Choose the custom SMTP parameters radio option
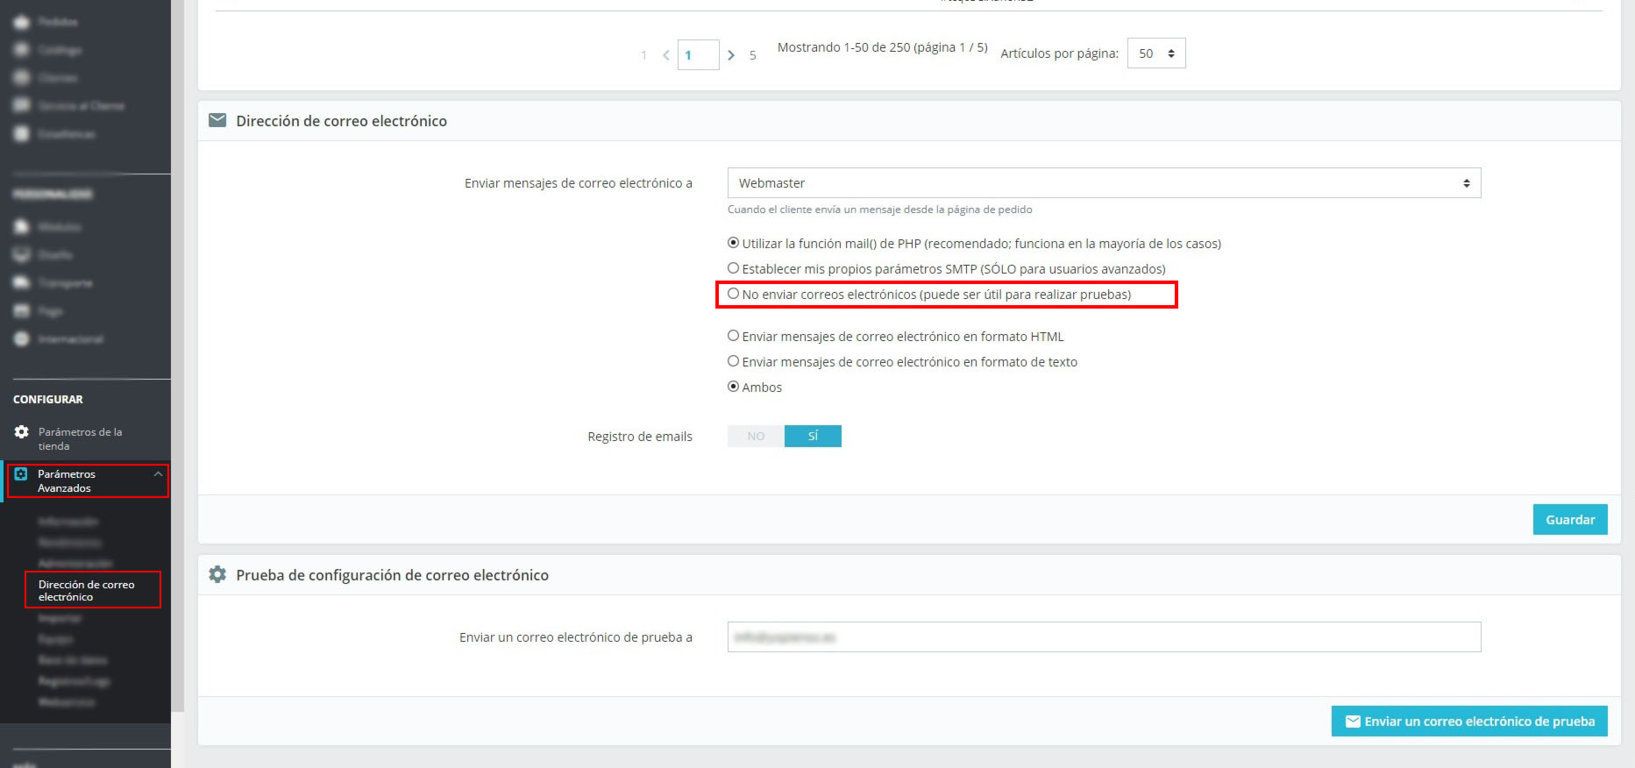The height and width of the screenshot is (768, 1635). [x=733, y=269]
